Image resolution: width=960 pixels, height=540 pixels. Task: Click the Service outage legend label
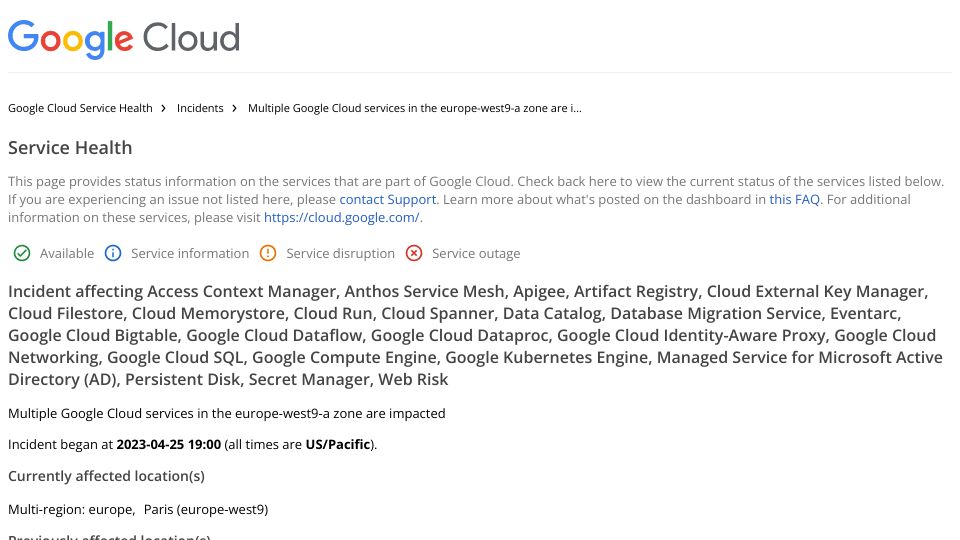tap(476, 253)
